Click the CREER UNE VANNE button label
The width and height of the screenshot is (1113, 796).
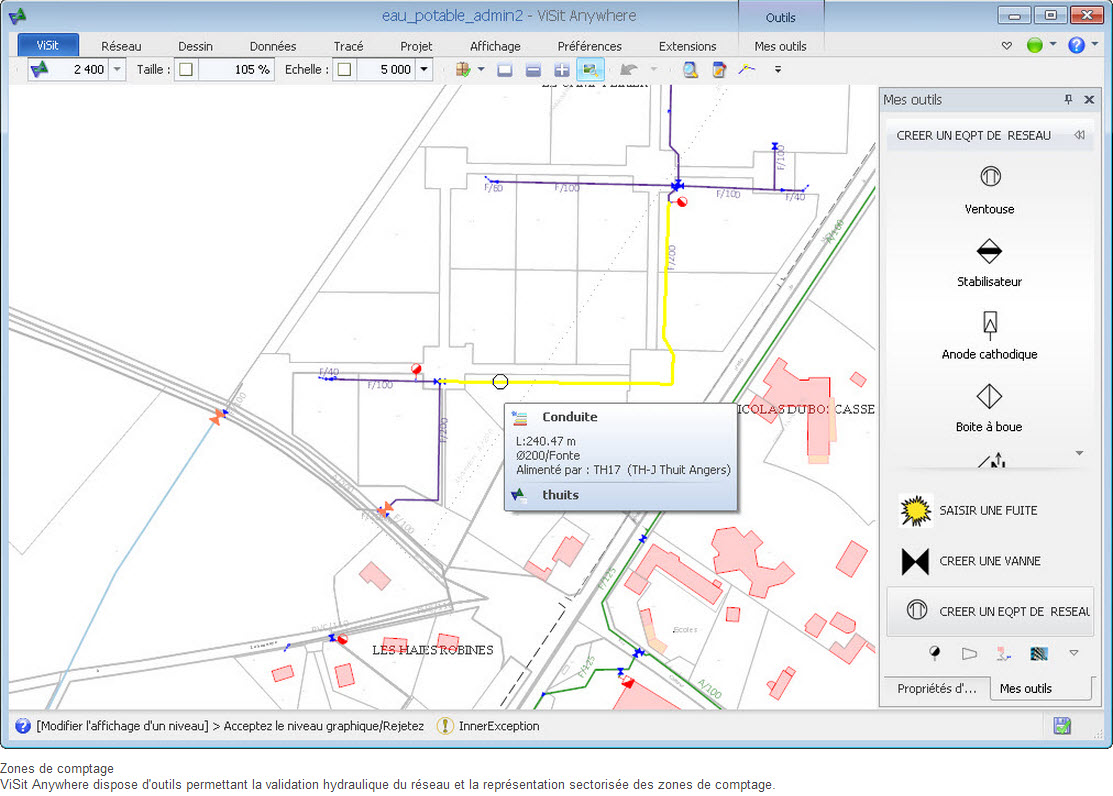[x=989, y=561]
